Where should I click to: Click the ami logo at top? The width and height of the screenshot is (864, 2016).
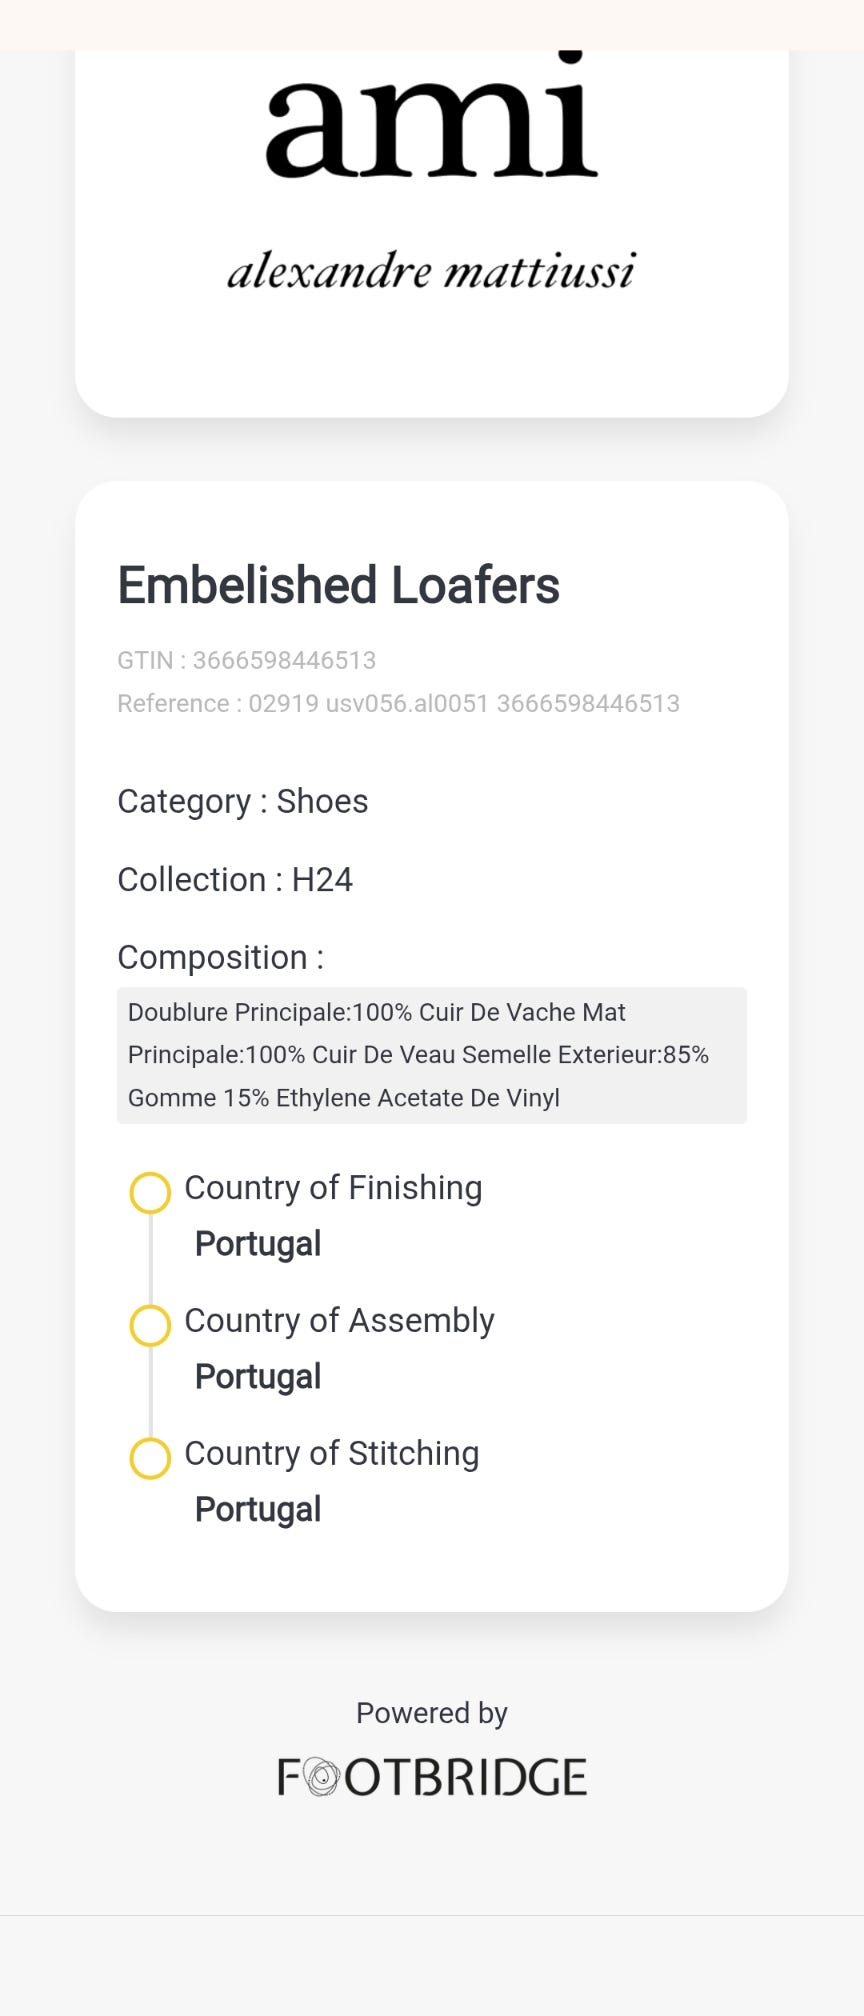coord(431,119)
